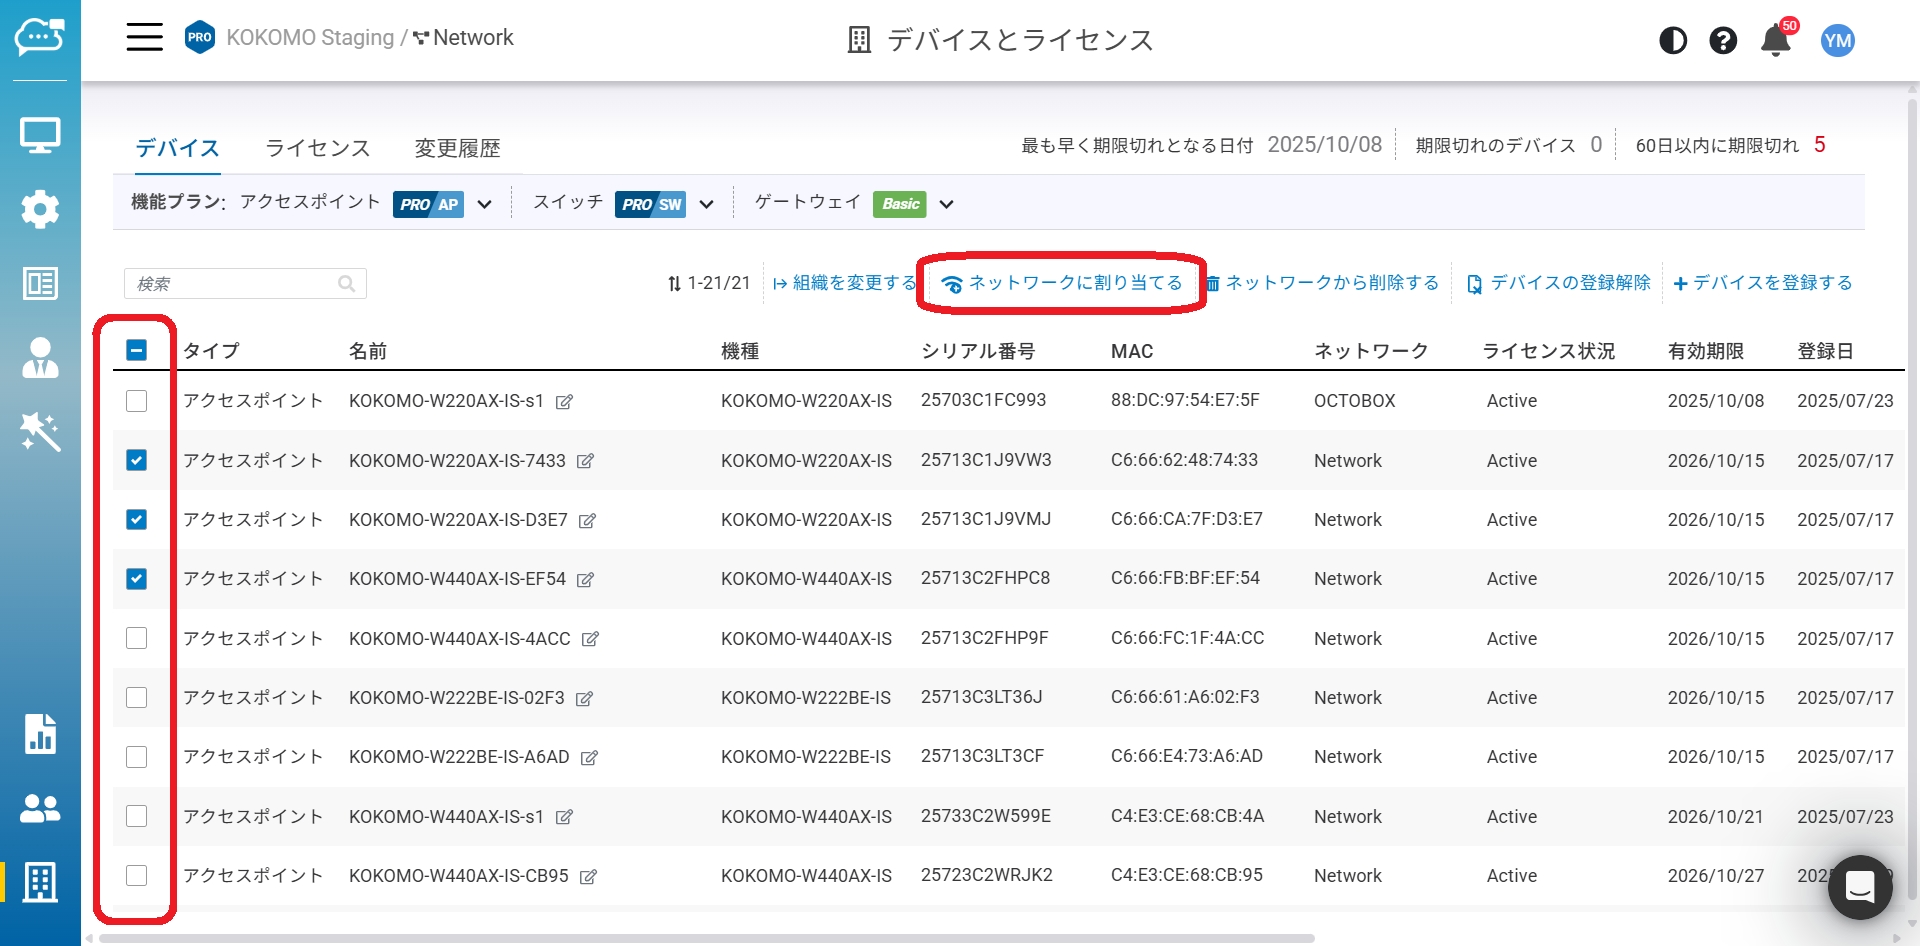Edit name of KOKOMO-W220AX-IS-7433

click(586, 461)
